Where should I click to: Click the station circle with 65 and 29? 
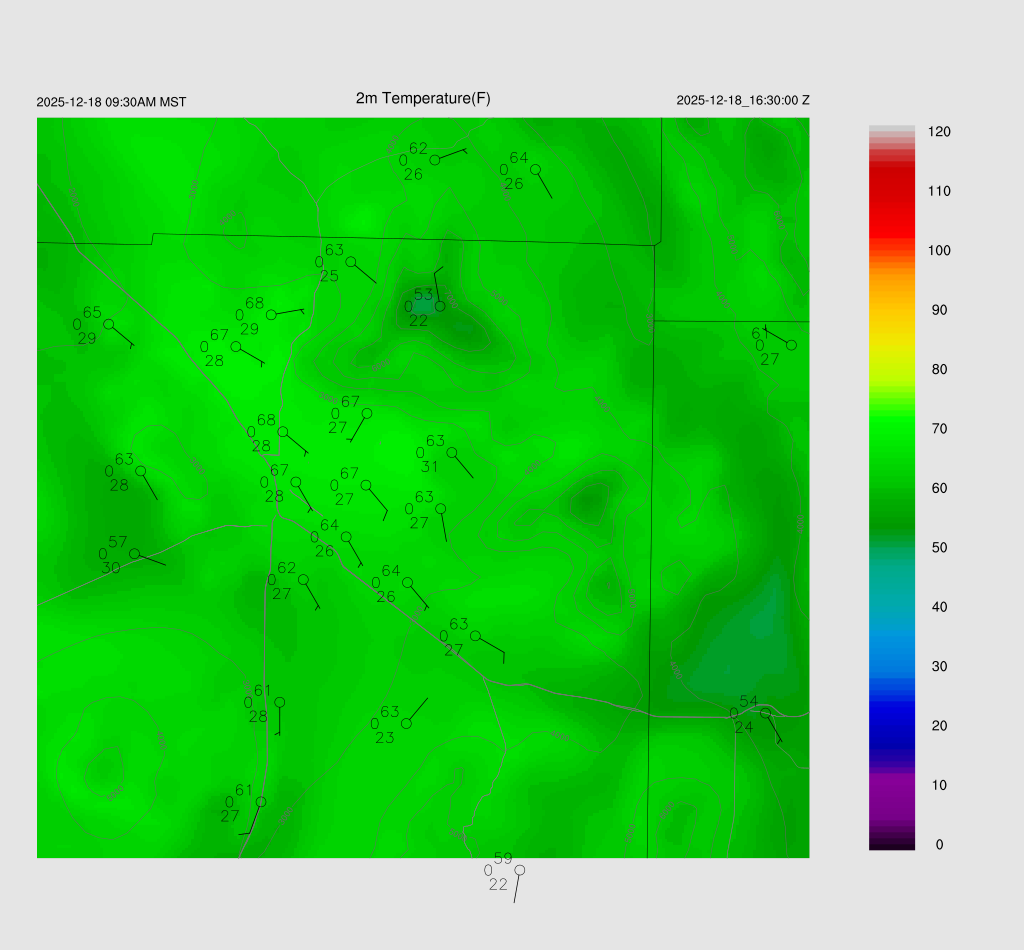108,324
